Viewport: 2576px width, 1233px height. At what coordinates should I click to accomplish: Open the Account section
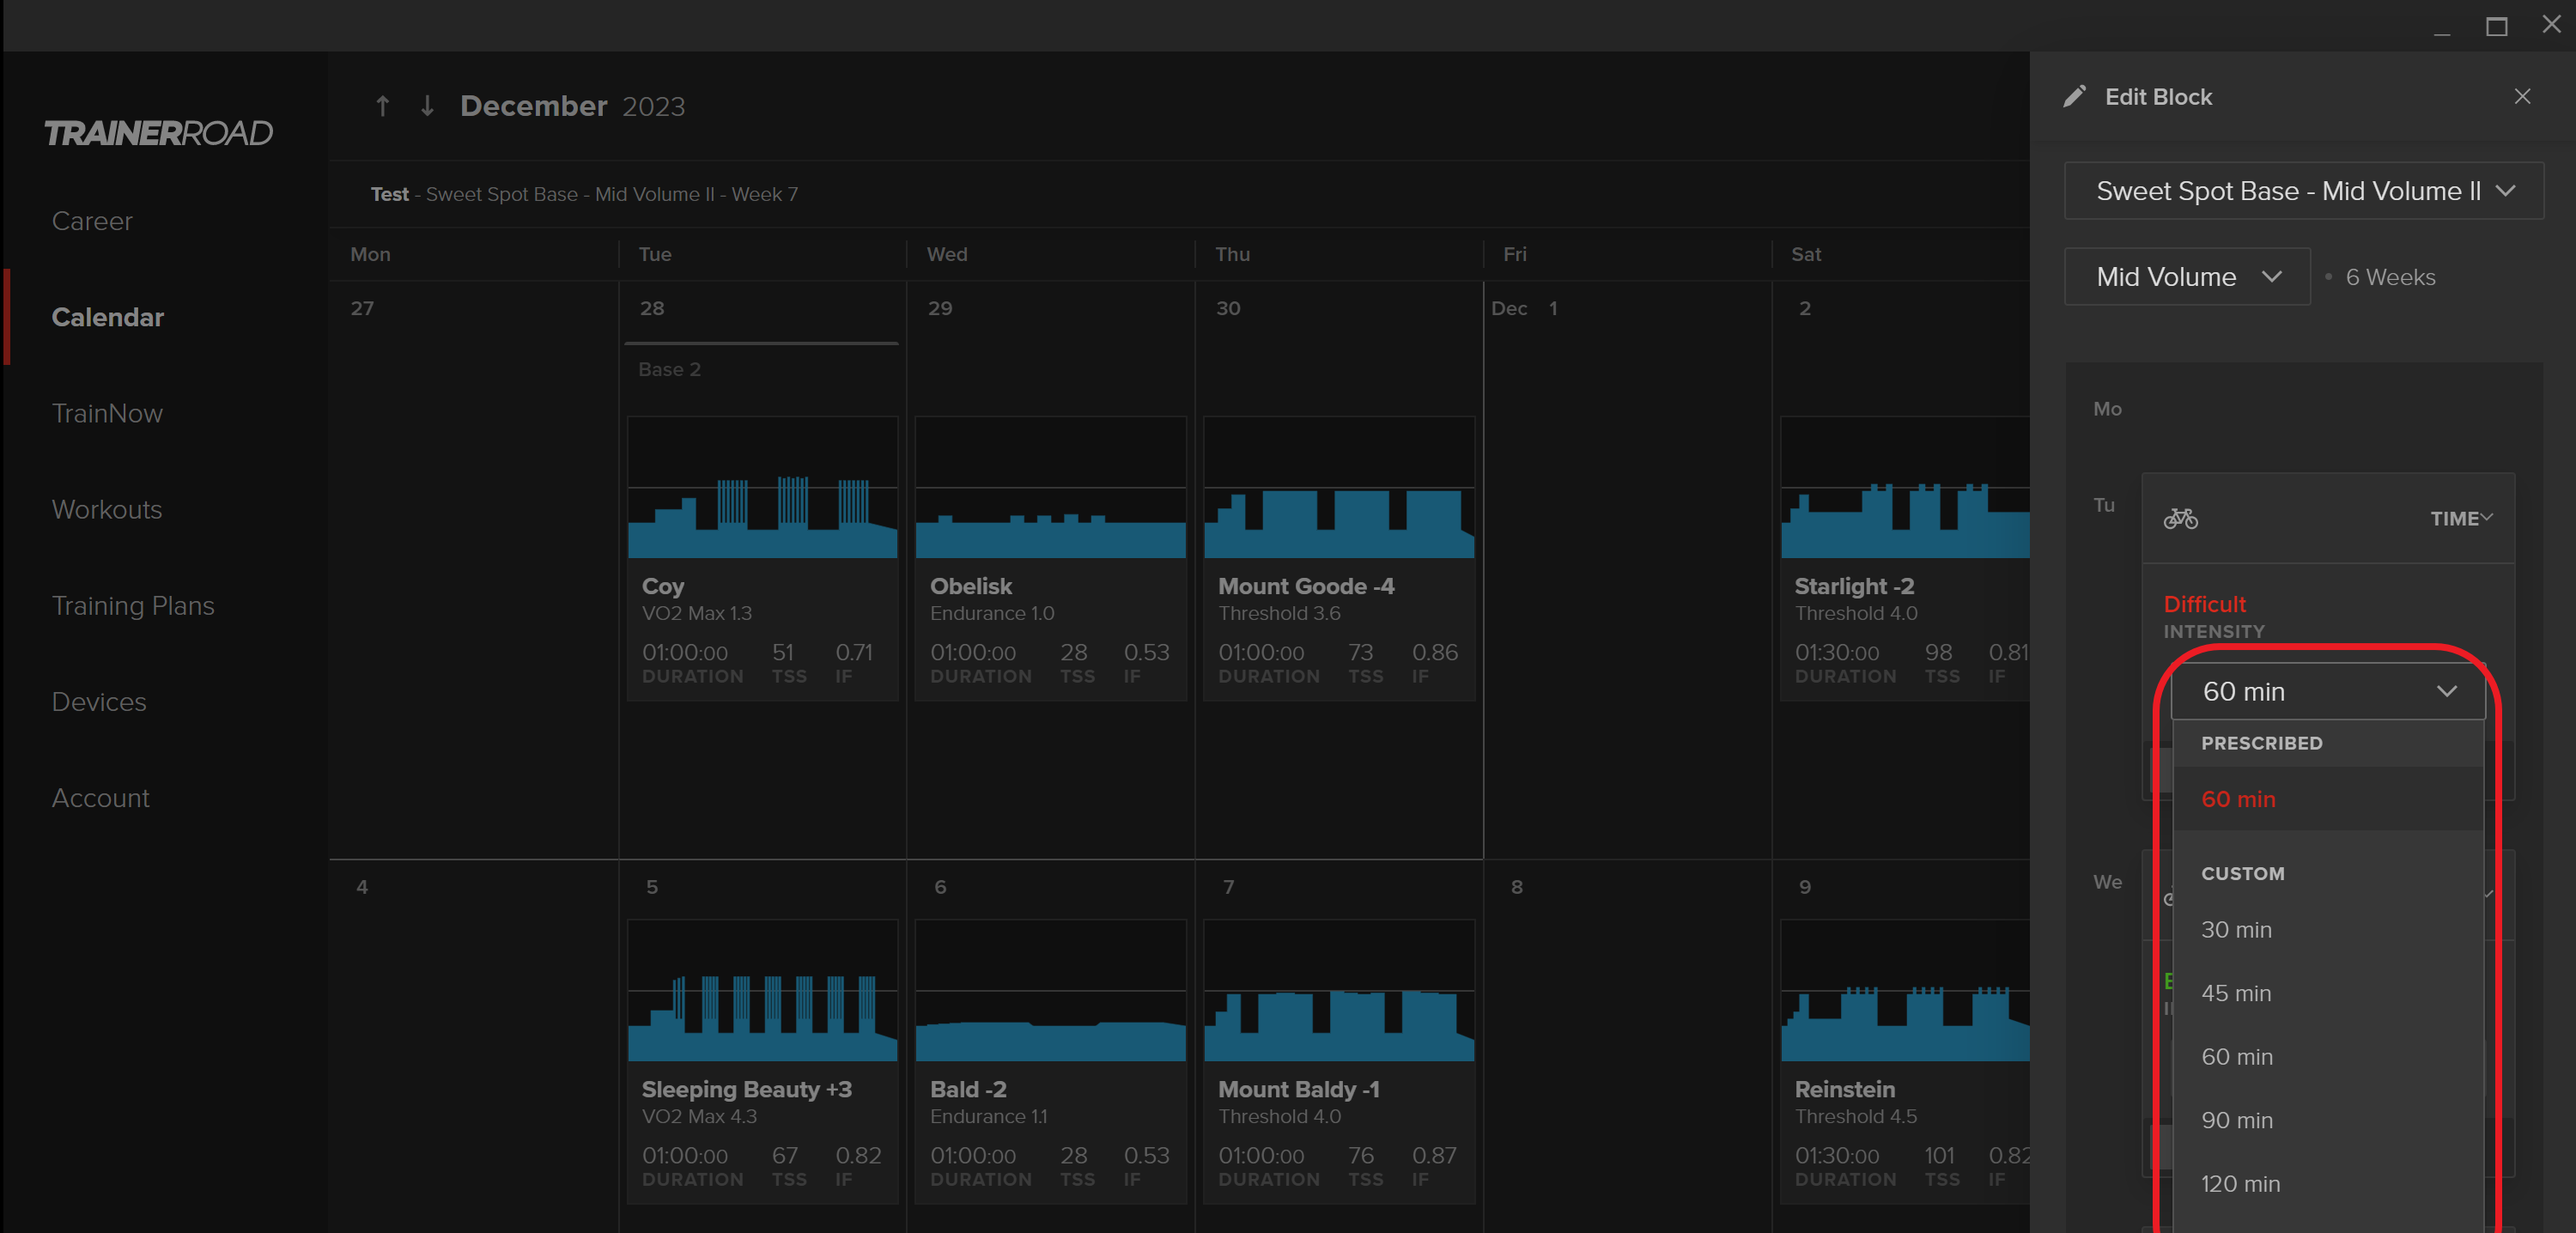tap(101, 797)
